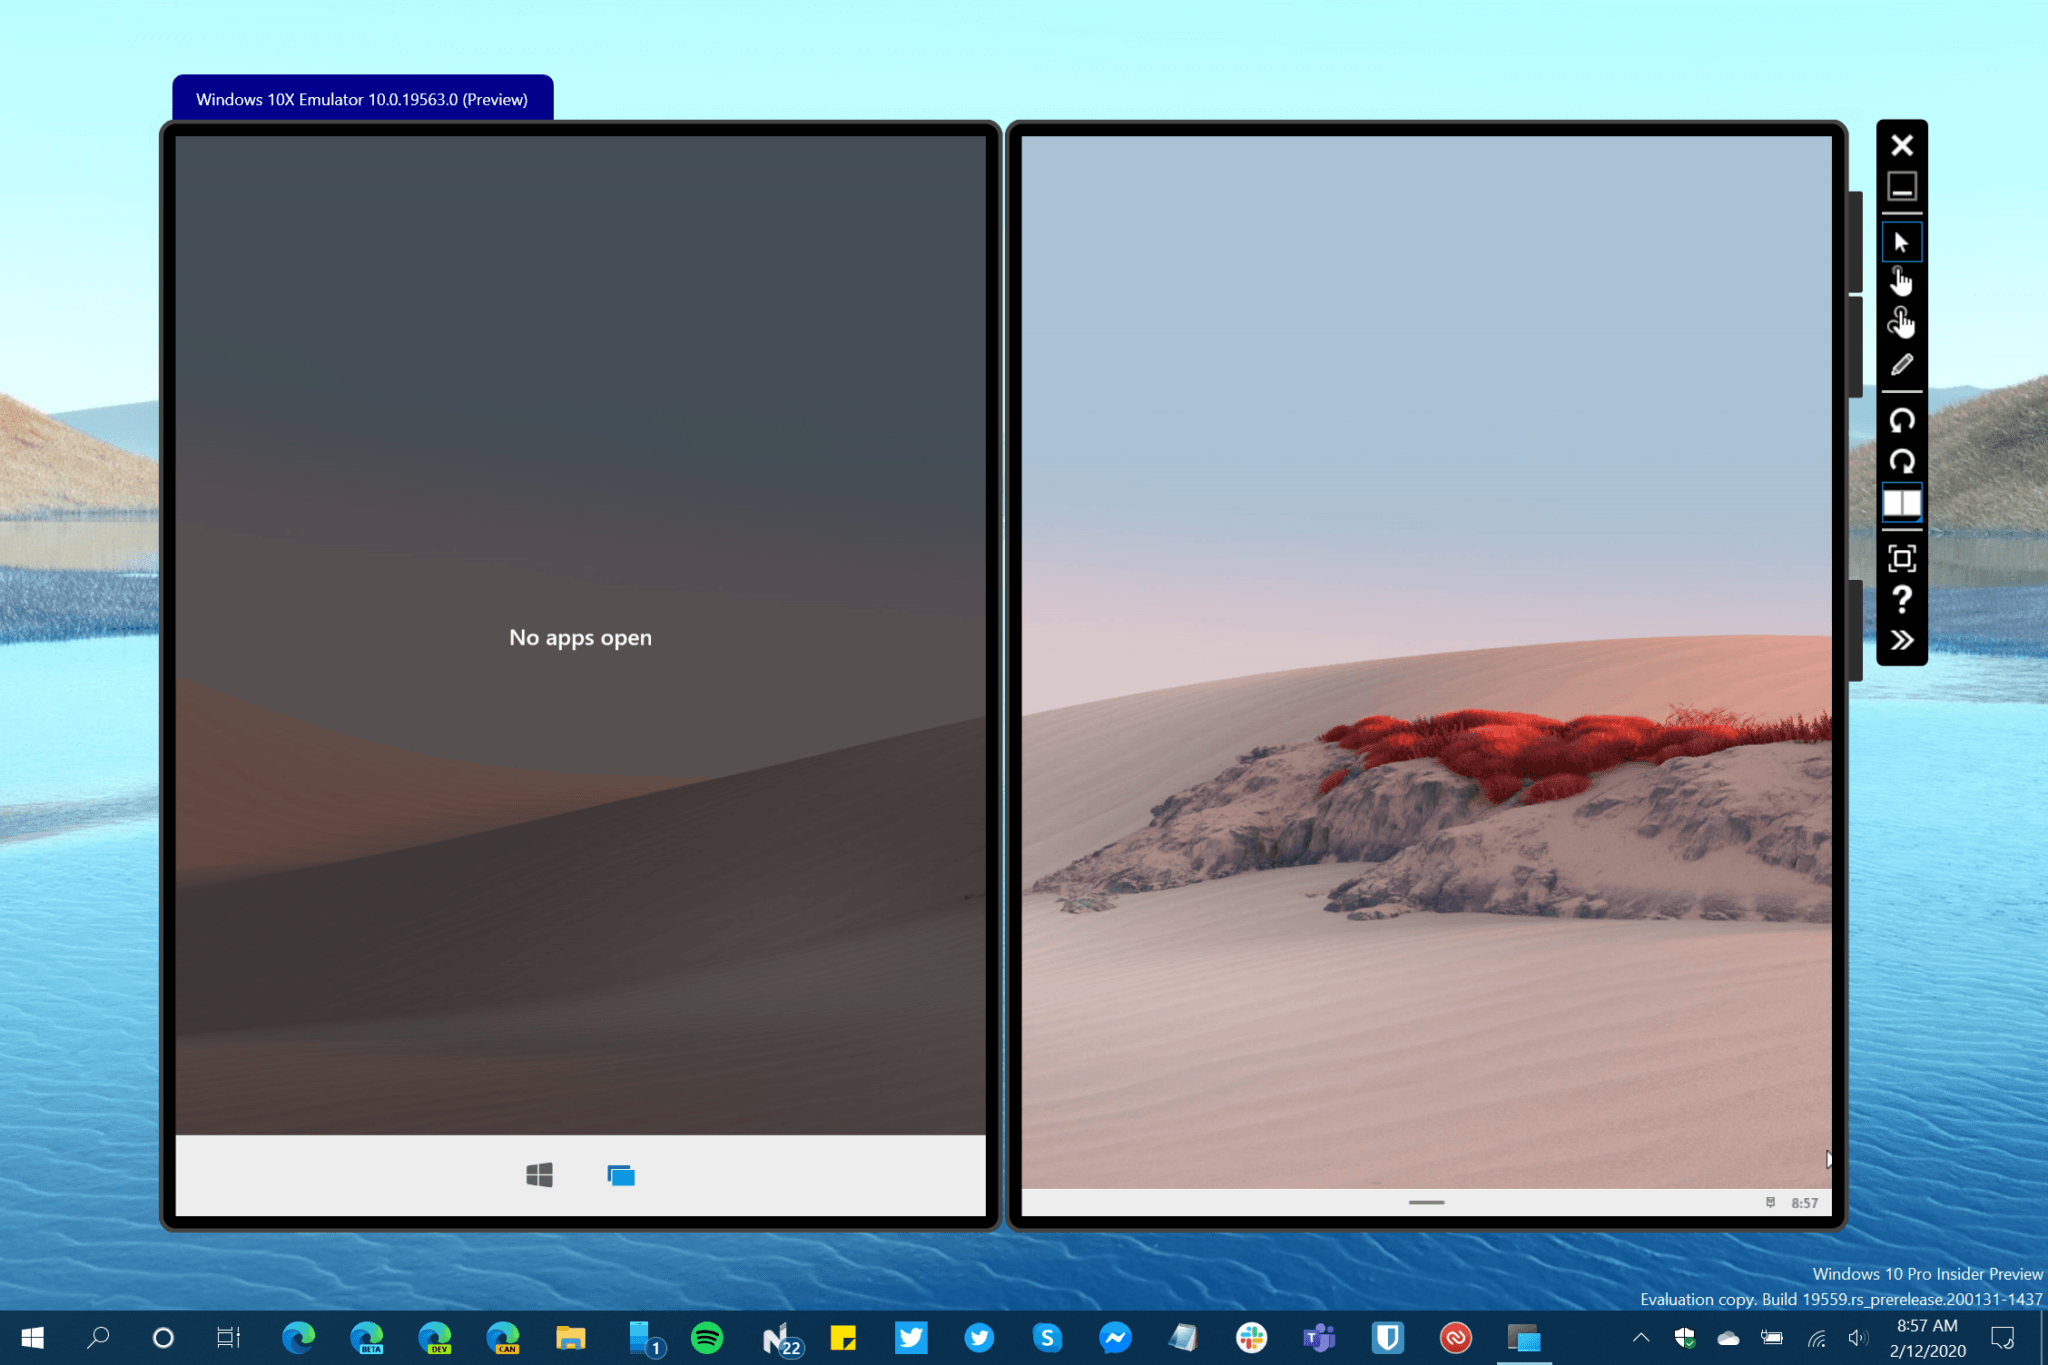Open the host Windows Start menu
The image size is (2048, 1365).
[x=31, y=1338]
